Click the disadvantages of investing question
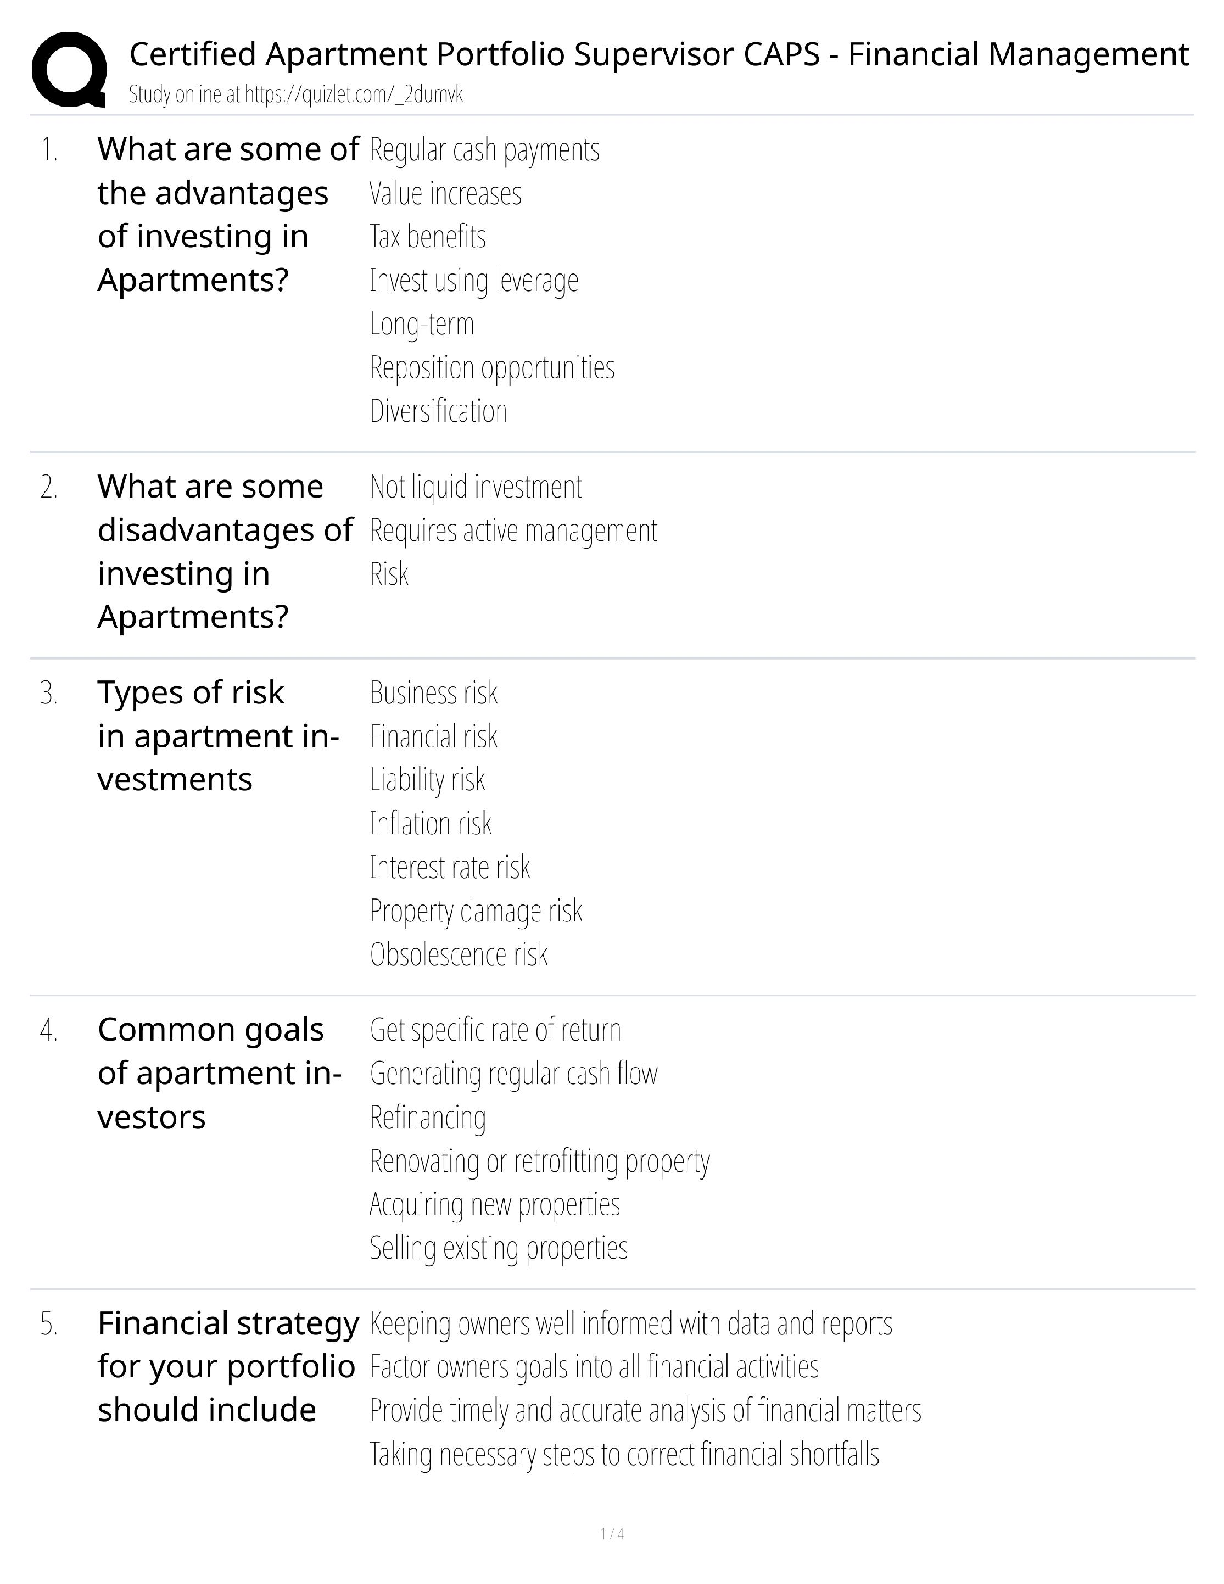The width and height of the screenshot is (1224, 1584). click(x=224, y=551)
